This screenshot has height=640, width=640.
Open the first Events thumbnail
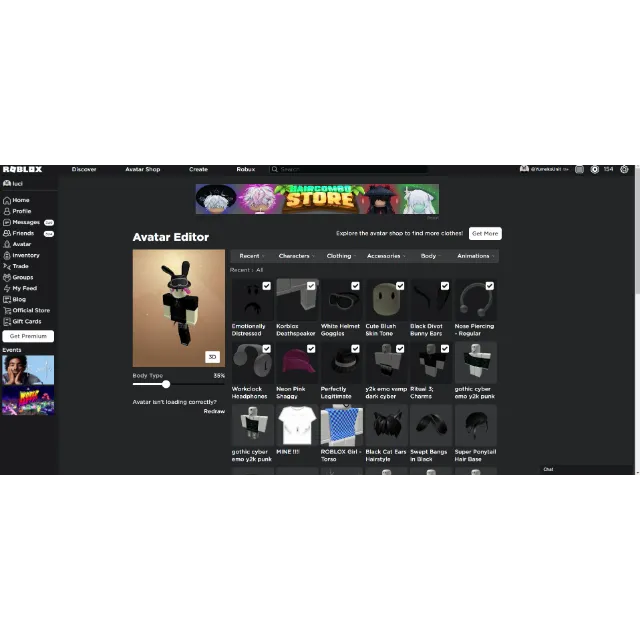coord(28,370)
